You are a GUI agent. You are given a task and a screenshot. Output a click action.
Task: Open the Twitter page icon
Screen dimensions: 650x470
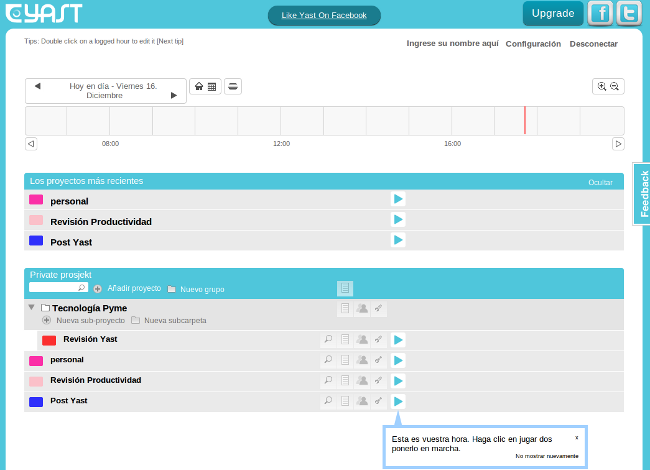[x=629, y=13]
